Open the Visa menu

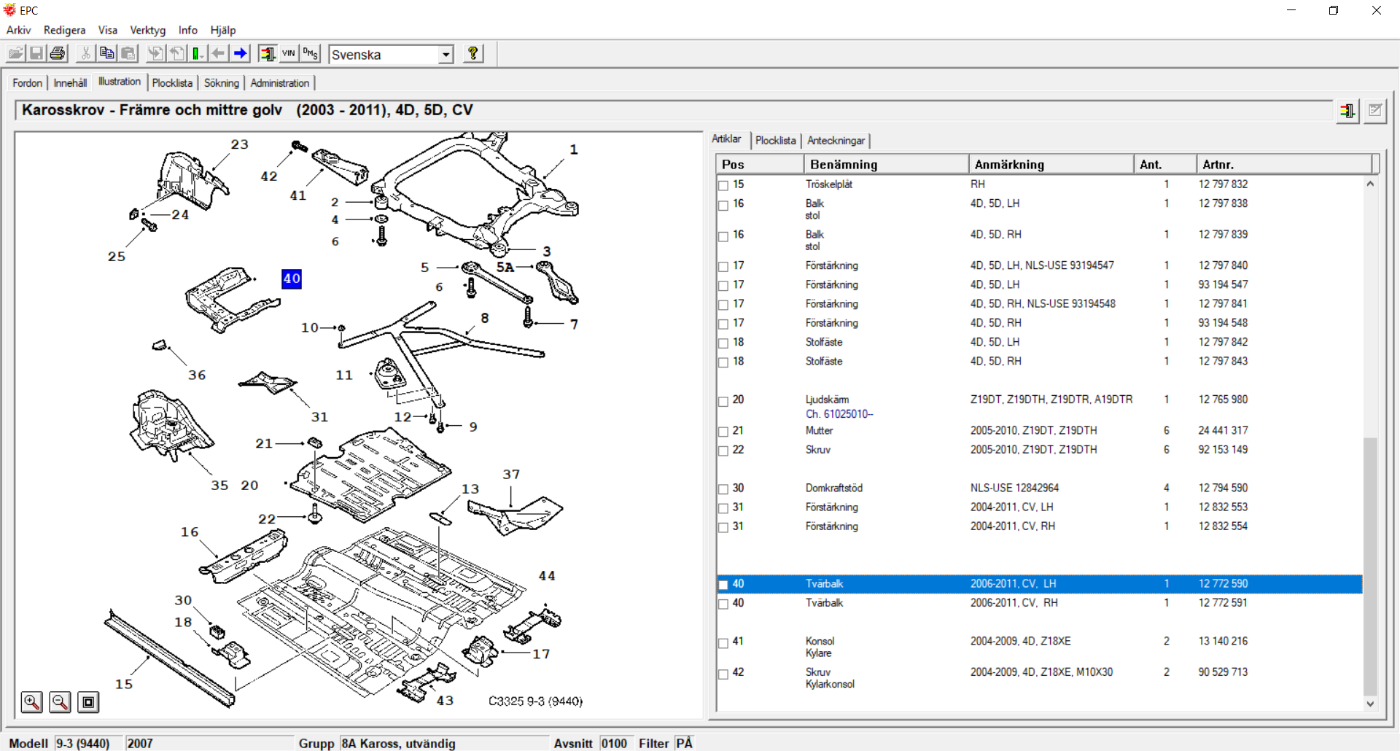(108, 30)
